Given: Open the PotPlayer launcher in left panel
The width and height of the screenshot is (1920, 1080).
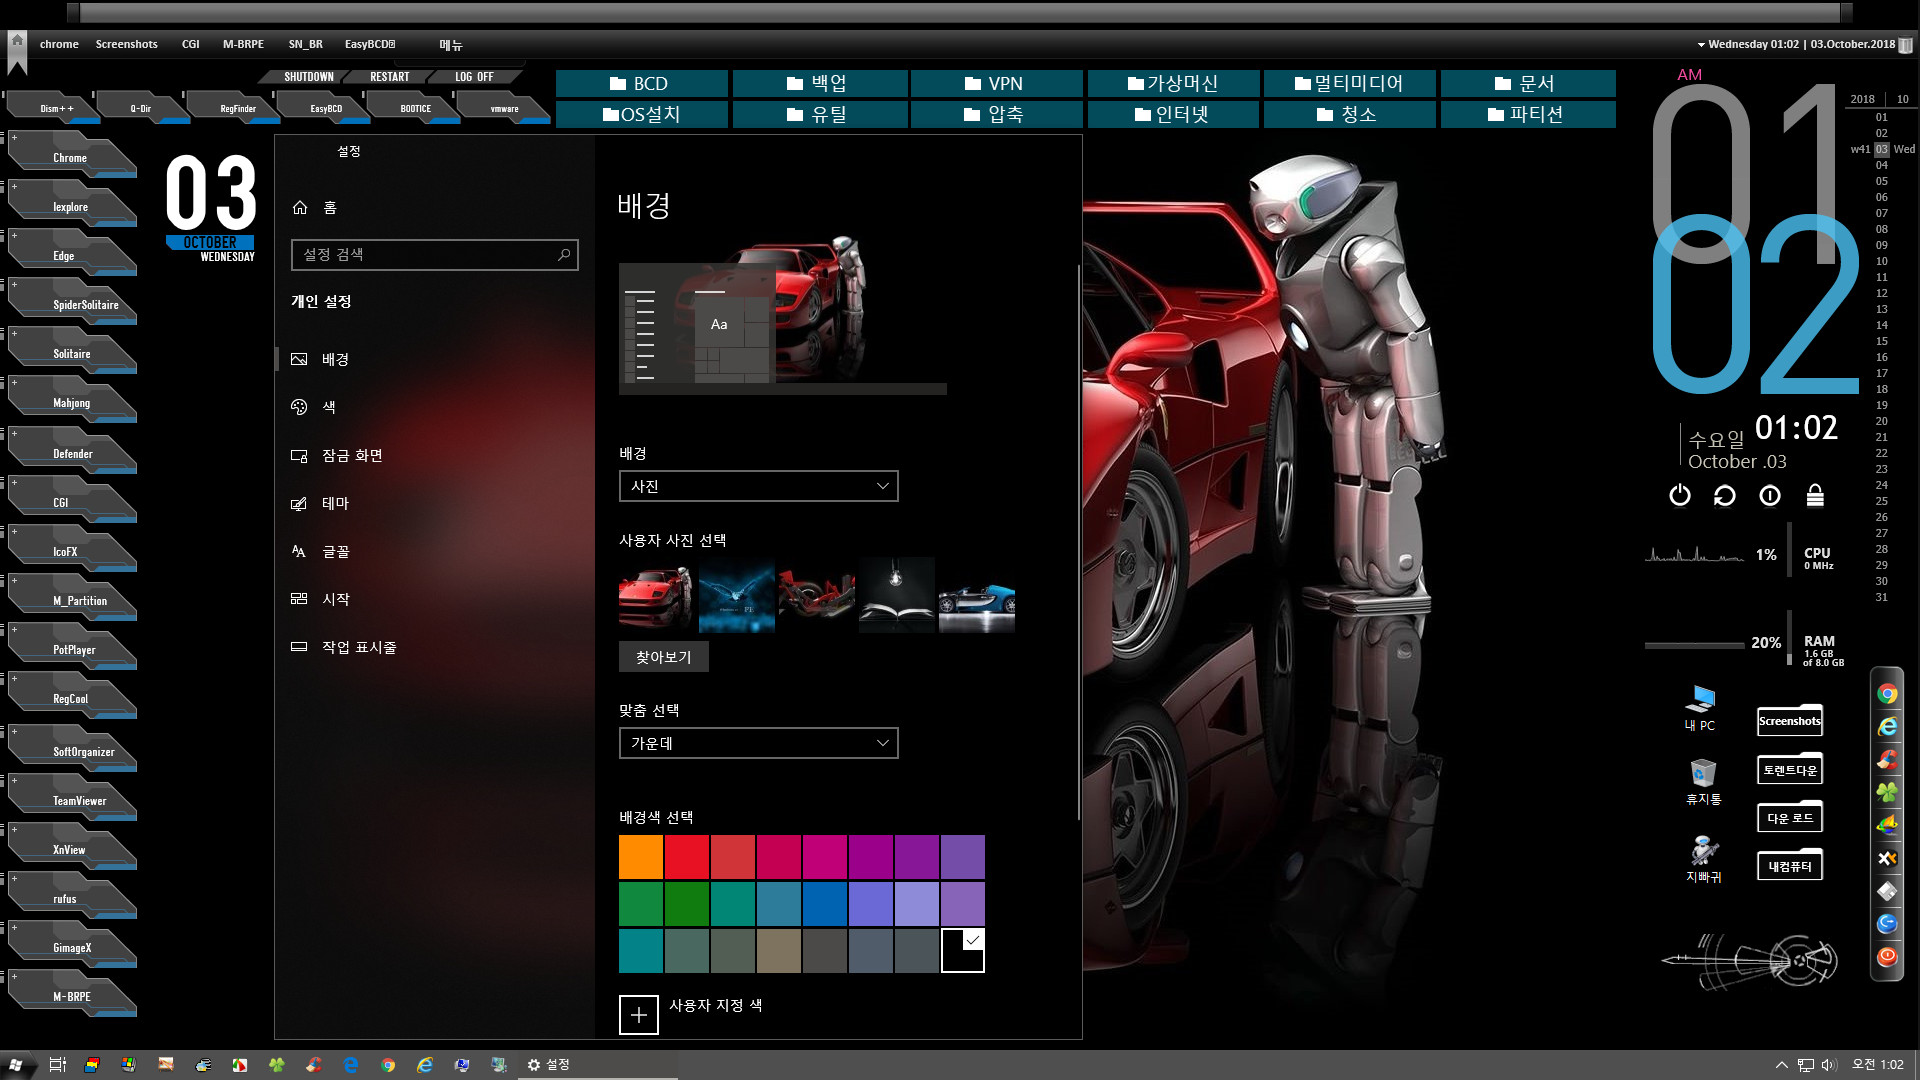Looking at the screenshot, I should coord(71,649).
